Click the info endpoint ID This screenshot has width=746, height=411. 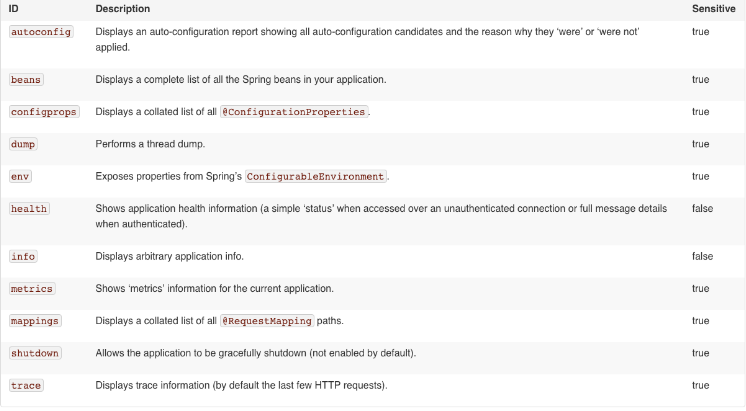tap(23, 256)
